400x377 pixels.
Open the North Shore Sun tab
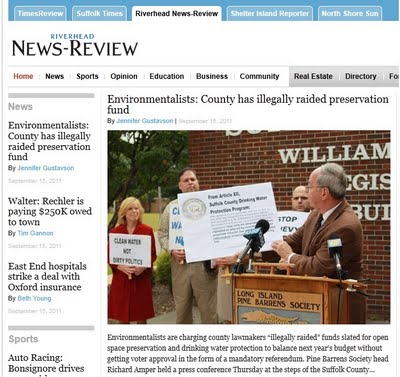(x=350, y=14)
